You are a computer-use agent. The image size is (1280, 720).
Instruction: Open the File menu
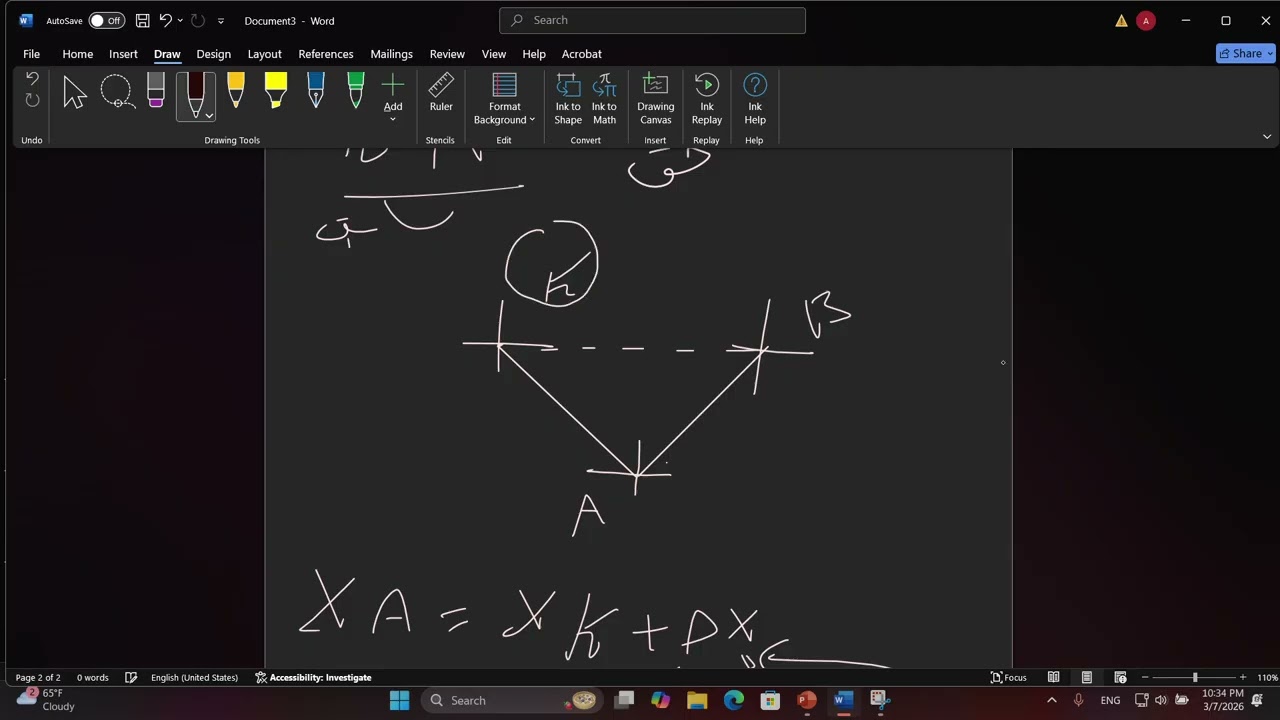[x=32, y=54]
